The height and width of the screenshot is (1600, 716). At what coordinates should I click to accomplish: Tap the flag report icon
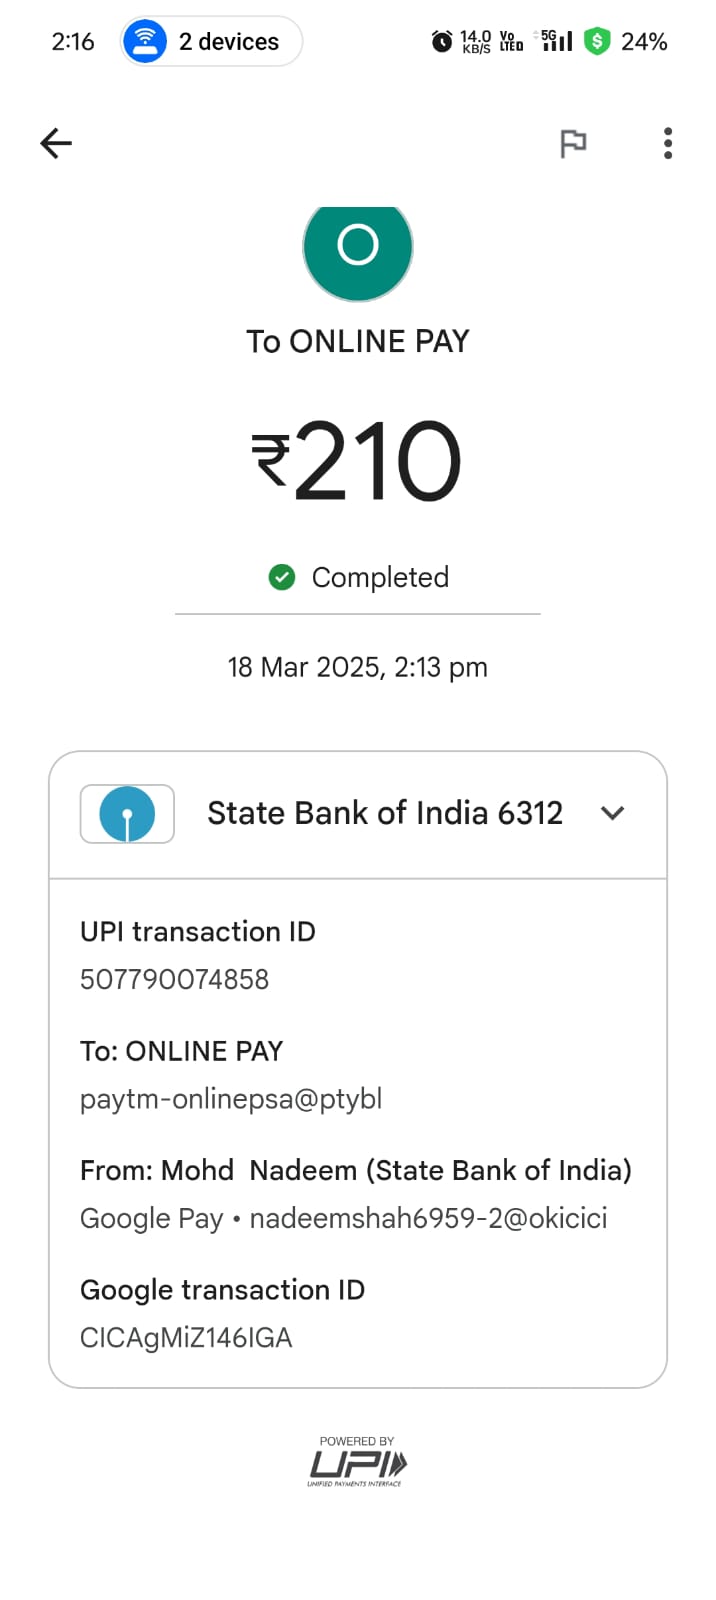click(573, 144)
